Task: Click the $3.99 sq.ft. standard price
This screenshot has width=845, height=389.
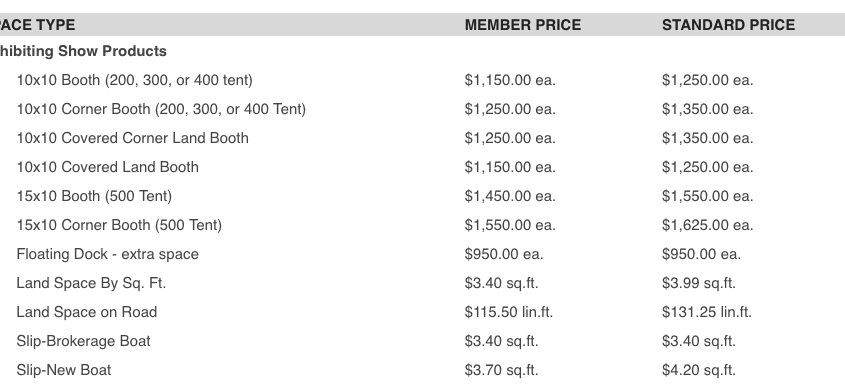Action: tap(698, 283)
